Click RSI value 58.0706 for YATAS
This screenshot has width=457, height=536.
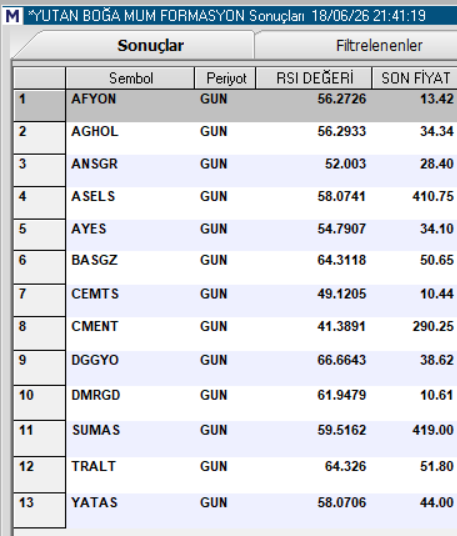point(342,502)
